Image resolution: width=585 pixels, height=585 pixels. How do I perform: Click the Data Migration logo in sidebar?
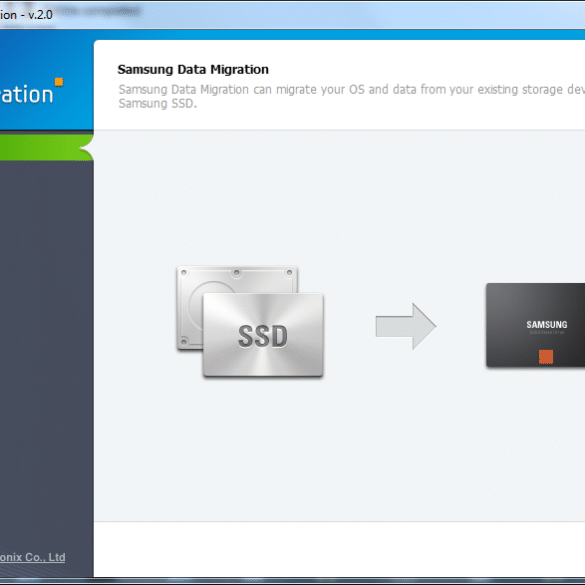pos(32,92)
